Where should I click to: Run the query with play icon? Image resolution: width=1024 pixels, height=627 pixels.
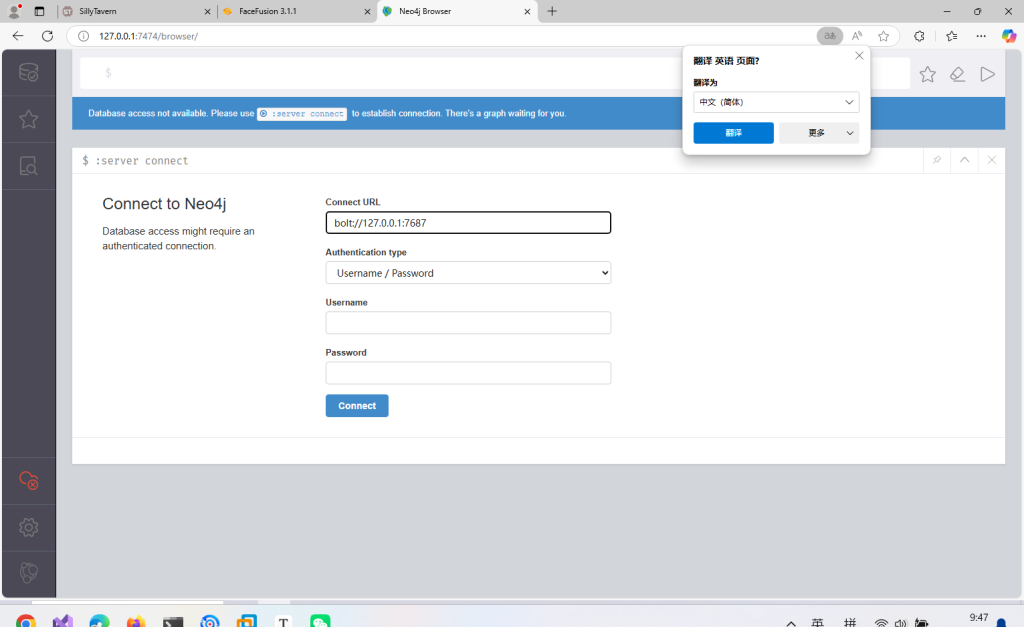(x=987, y=74)
